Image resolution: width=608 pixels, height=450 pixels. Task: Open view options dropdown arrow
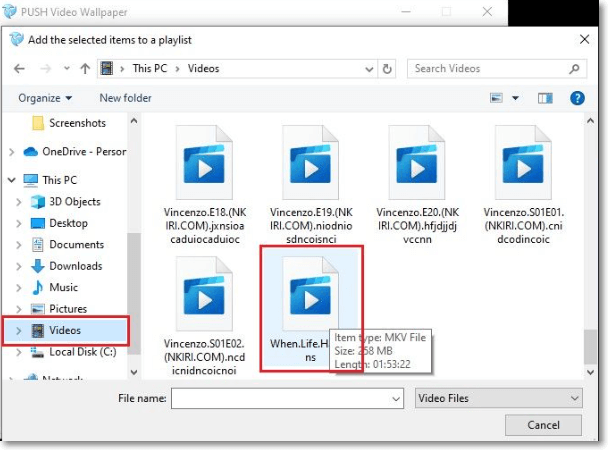515,98
